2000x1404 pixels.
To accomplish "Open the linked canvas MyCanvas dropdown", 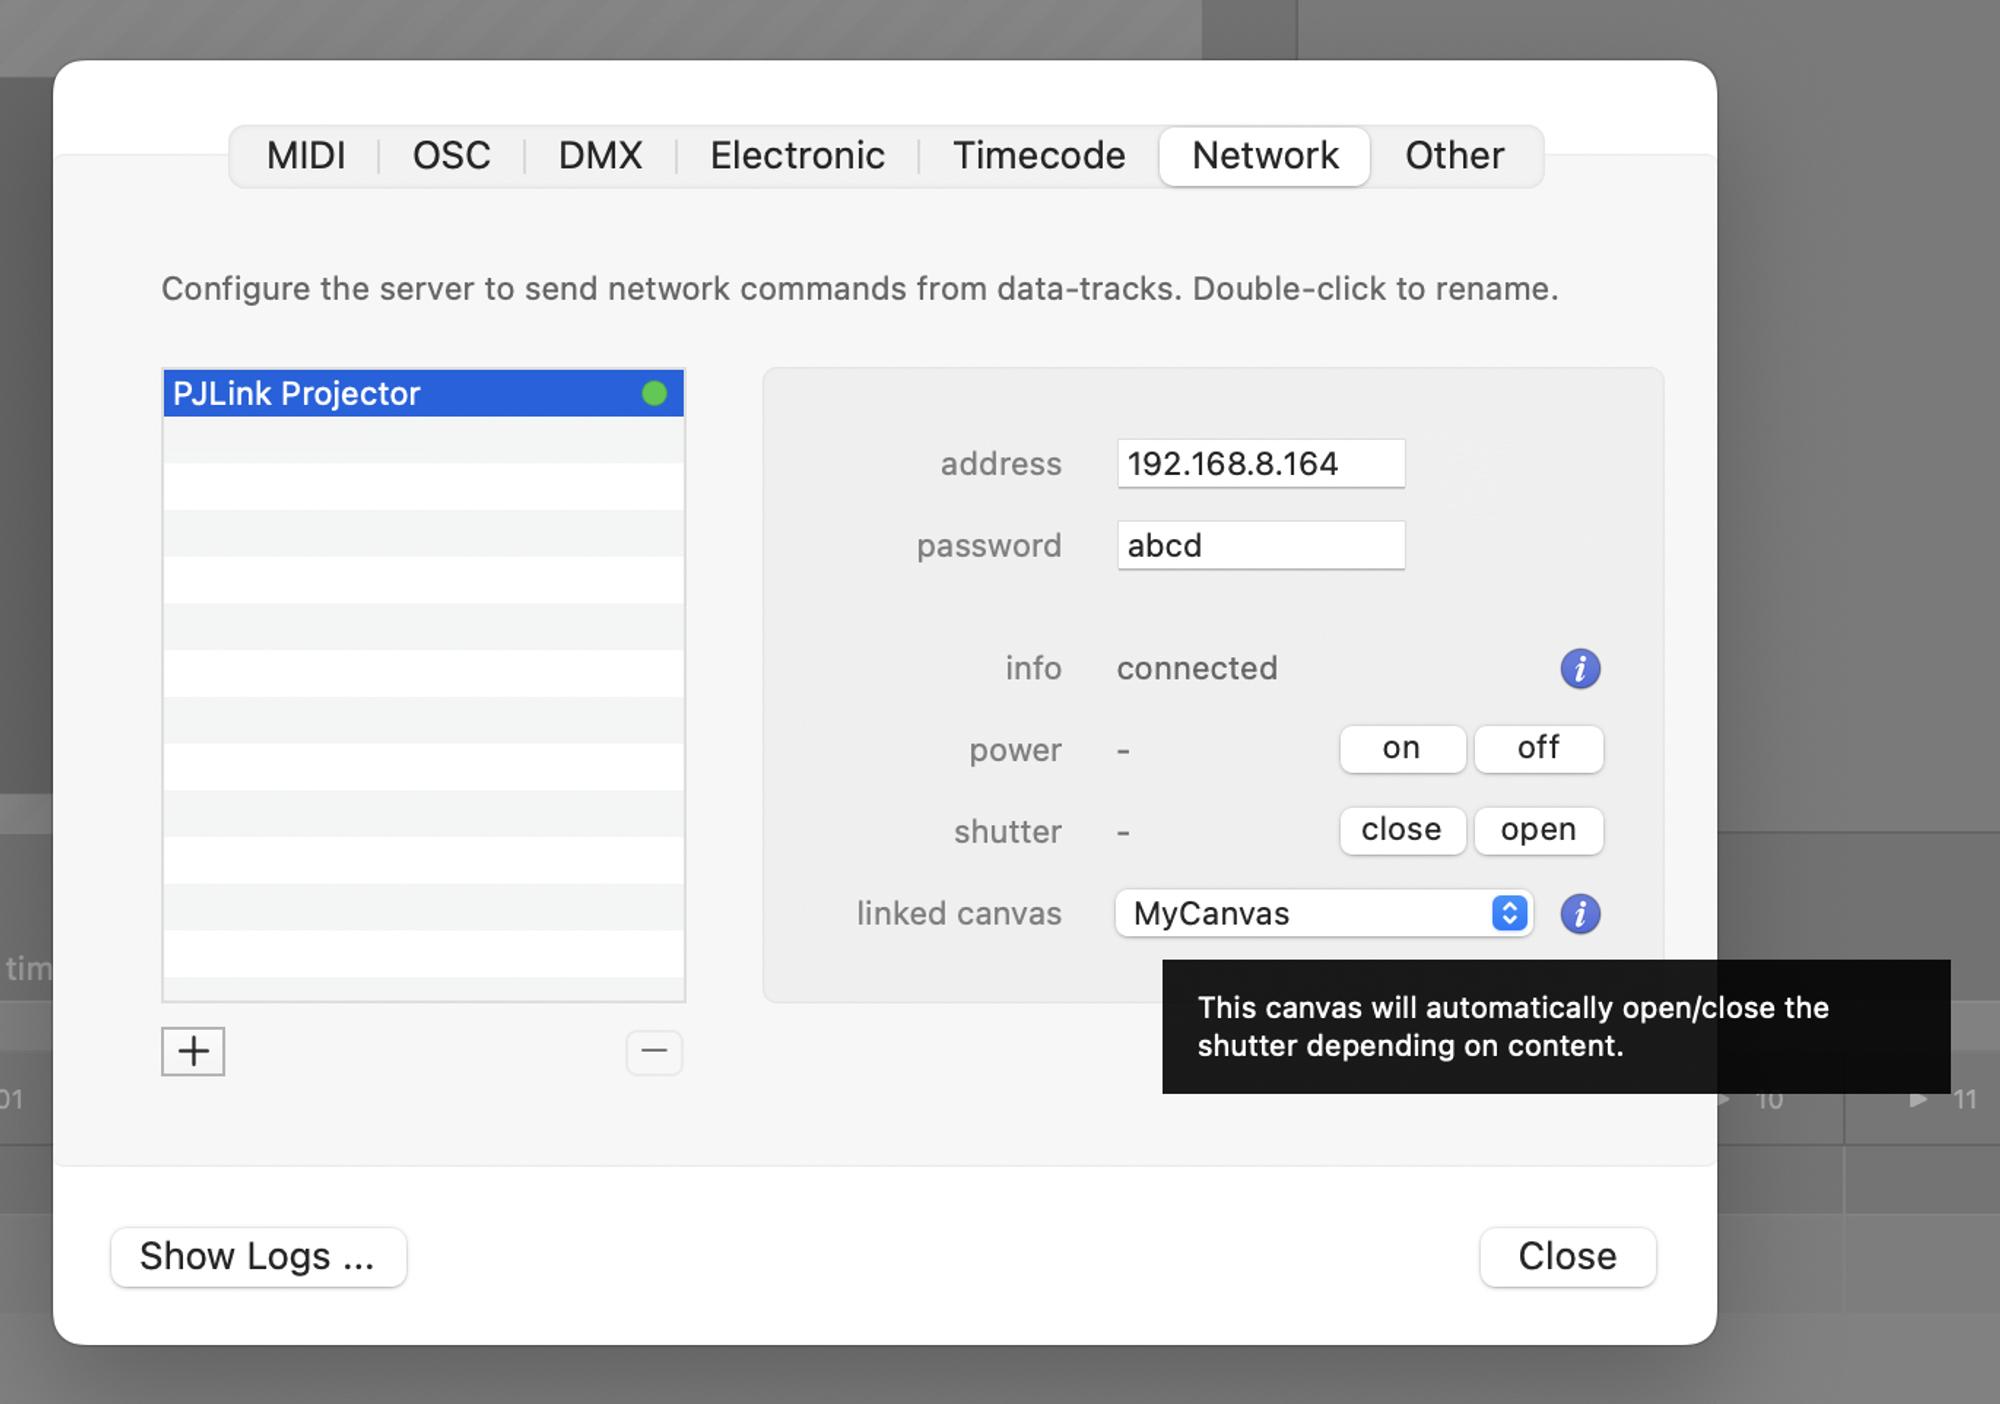I will pos(1323,914).
